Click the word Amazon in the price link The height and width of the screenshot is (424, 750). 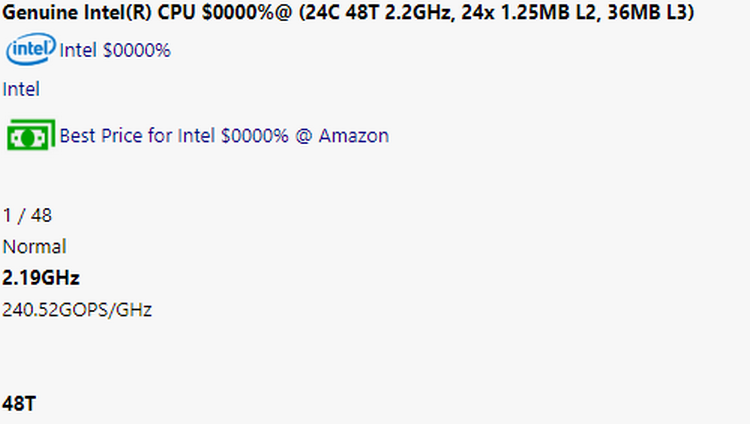pos(353,136)
